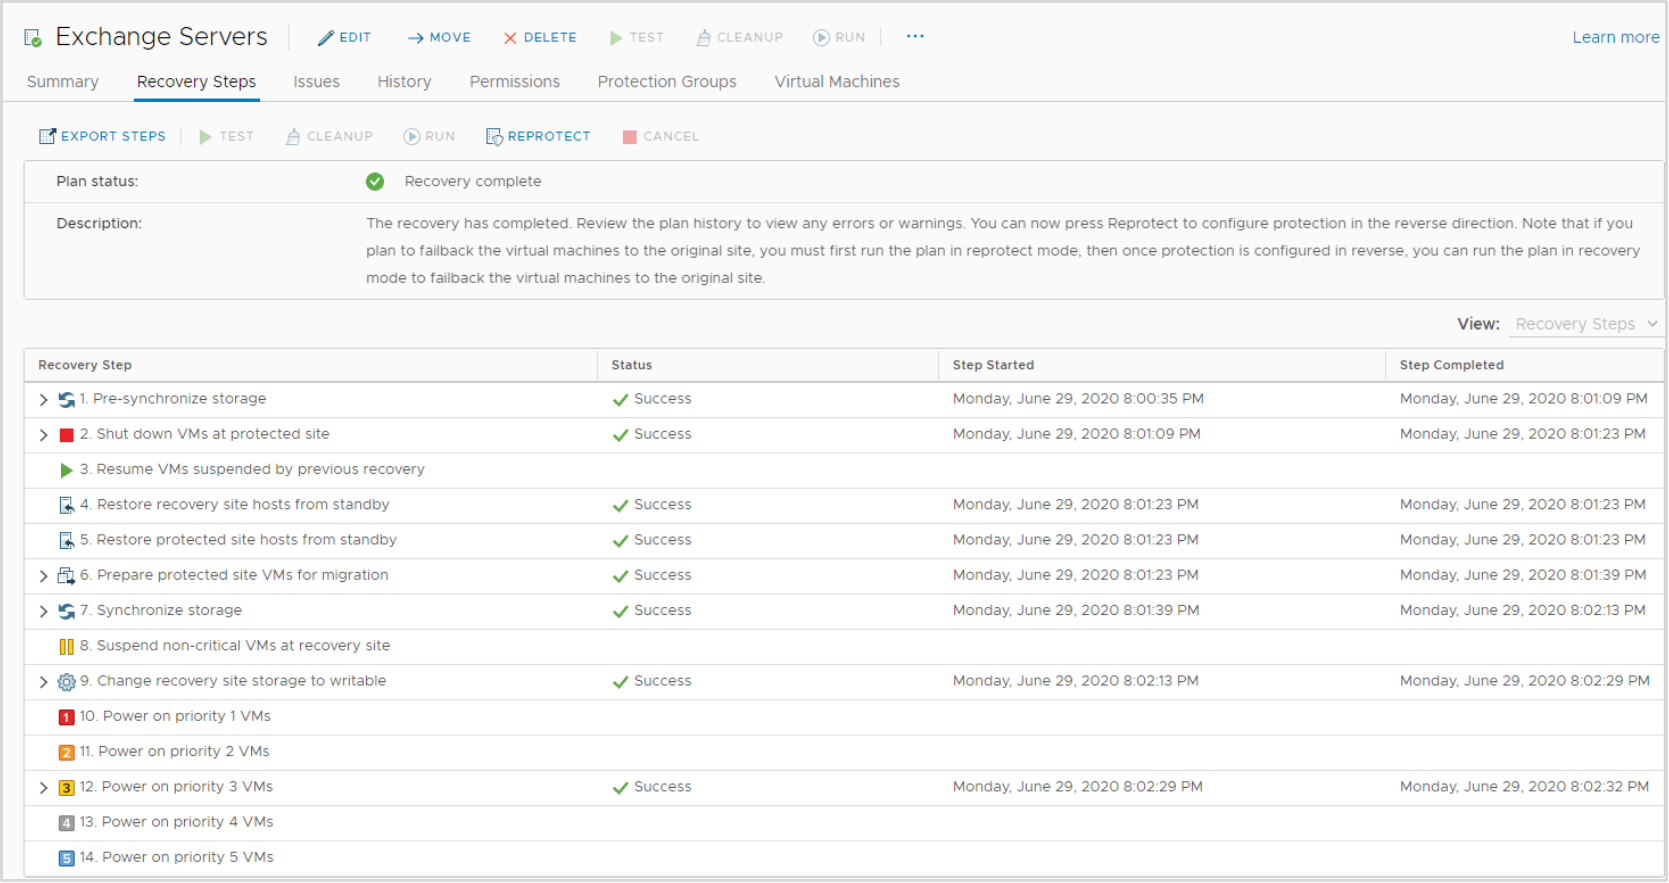Screen dimensions: 1669x883
Task: Expand Change recovery site storage to writable
Action: (43, 682)
